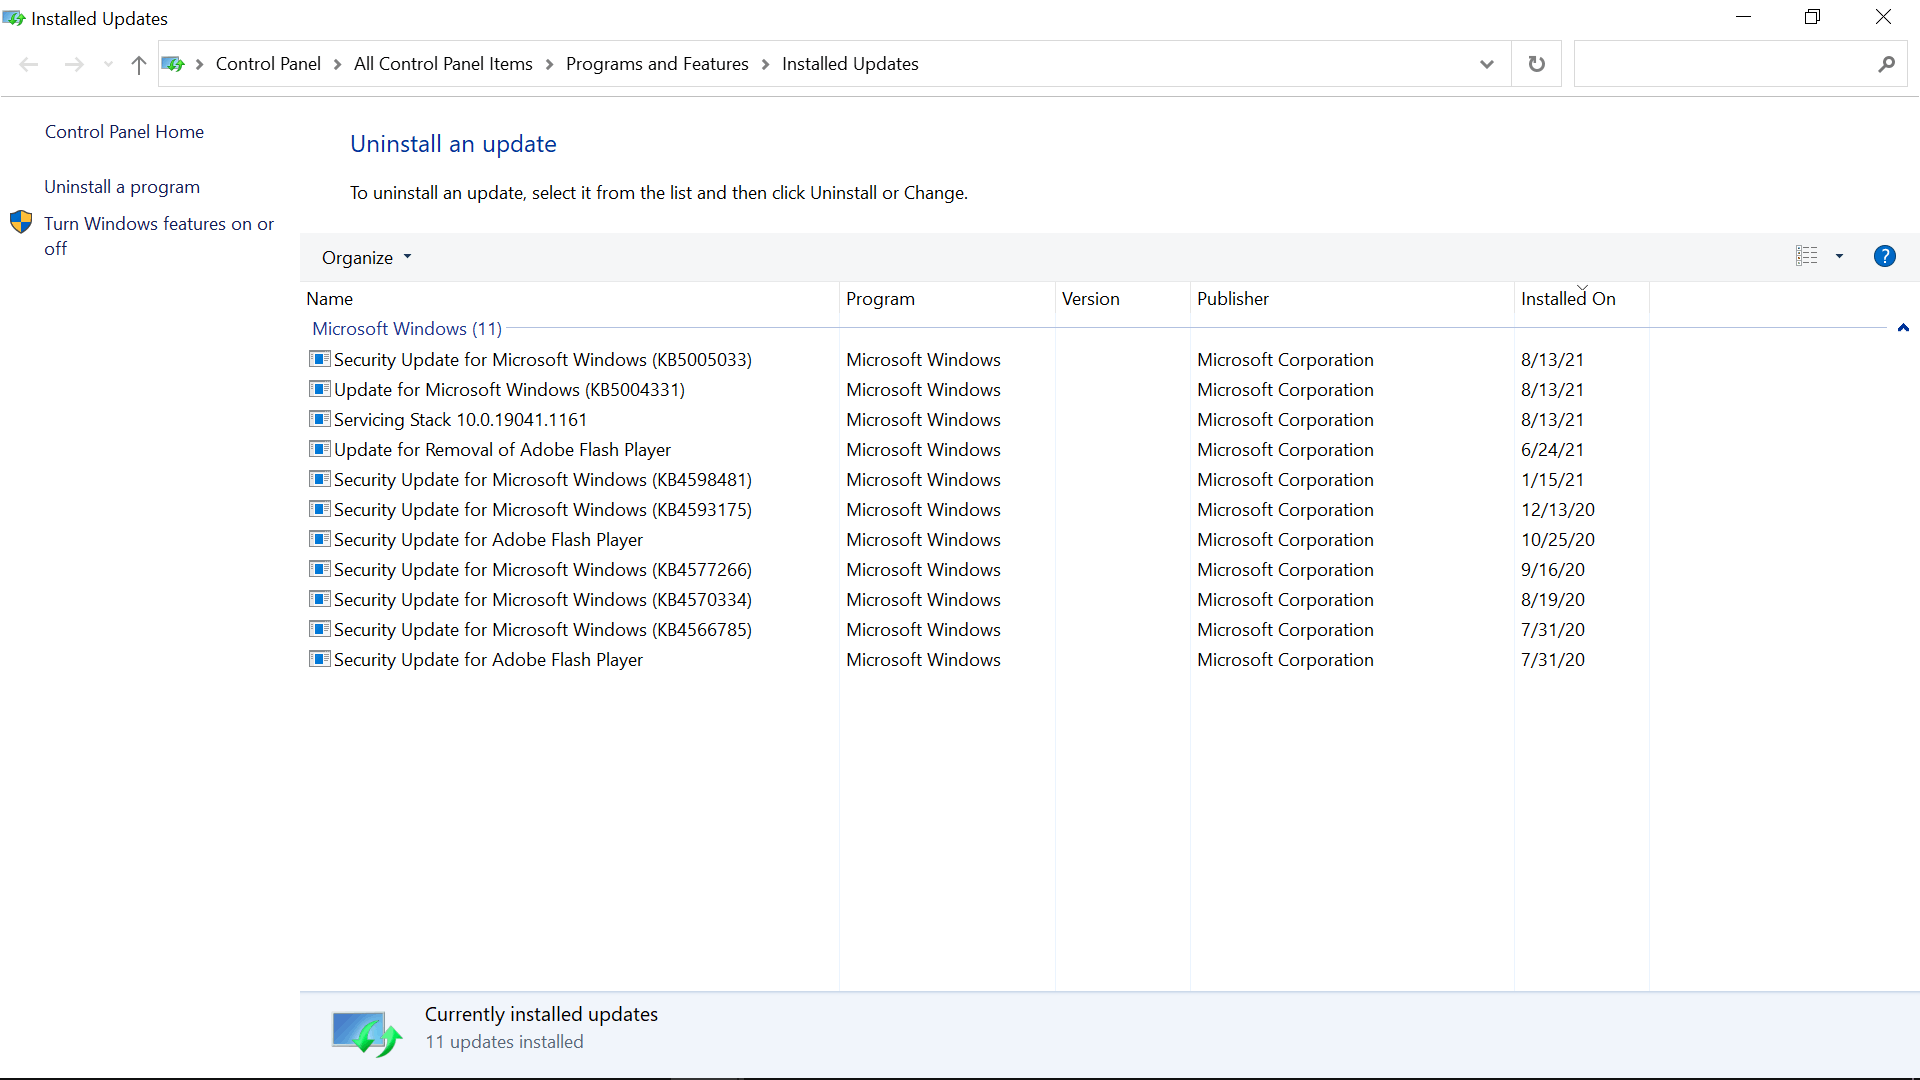Click the search magnifier icon
Viewport: 1920px width, 1080px height.
tap(1886, 64)
